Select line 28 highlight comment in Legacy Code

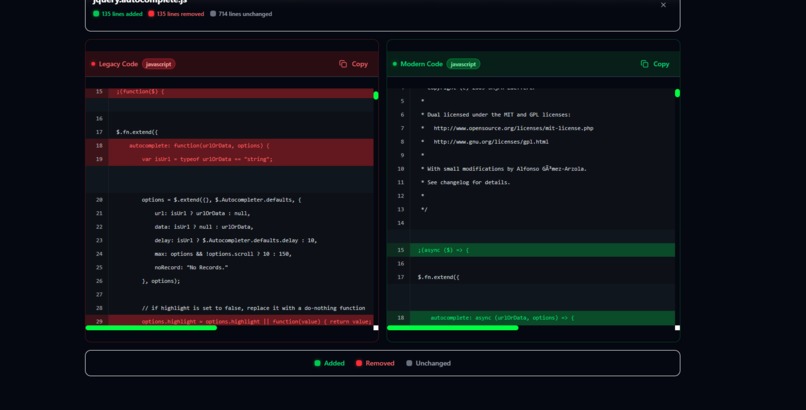click(229, 308)
